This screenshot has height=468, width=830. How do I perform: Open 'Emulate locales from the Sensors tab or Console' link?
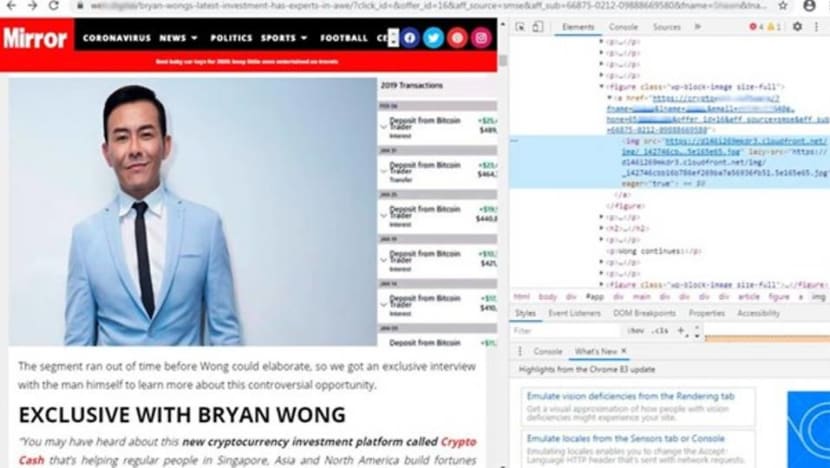point(626,438)
